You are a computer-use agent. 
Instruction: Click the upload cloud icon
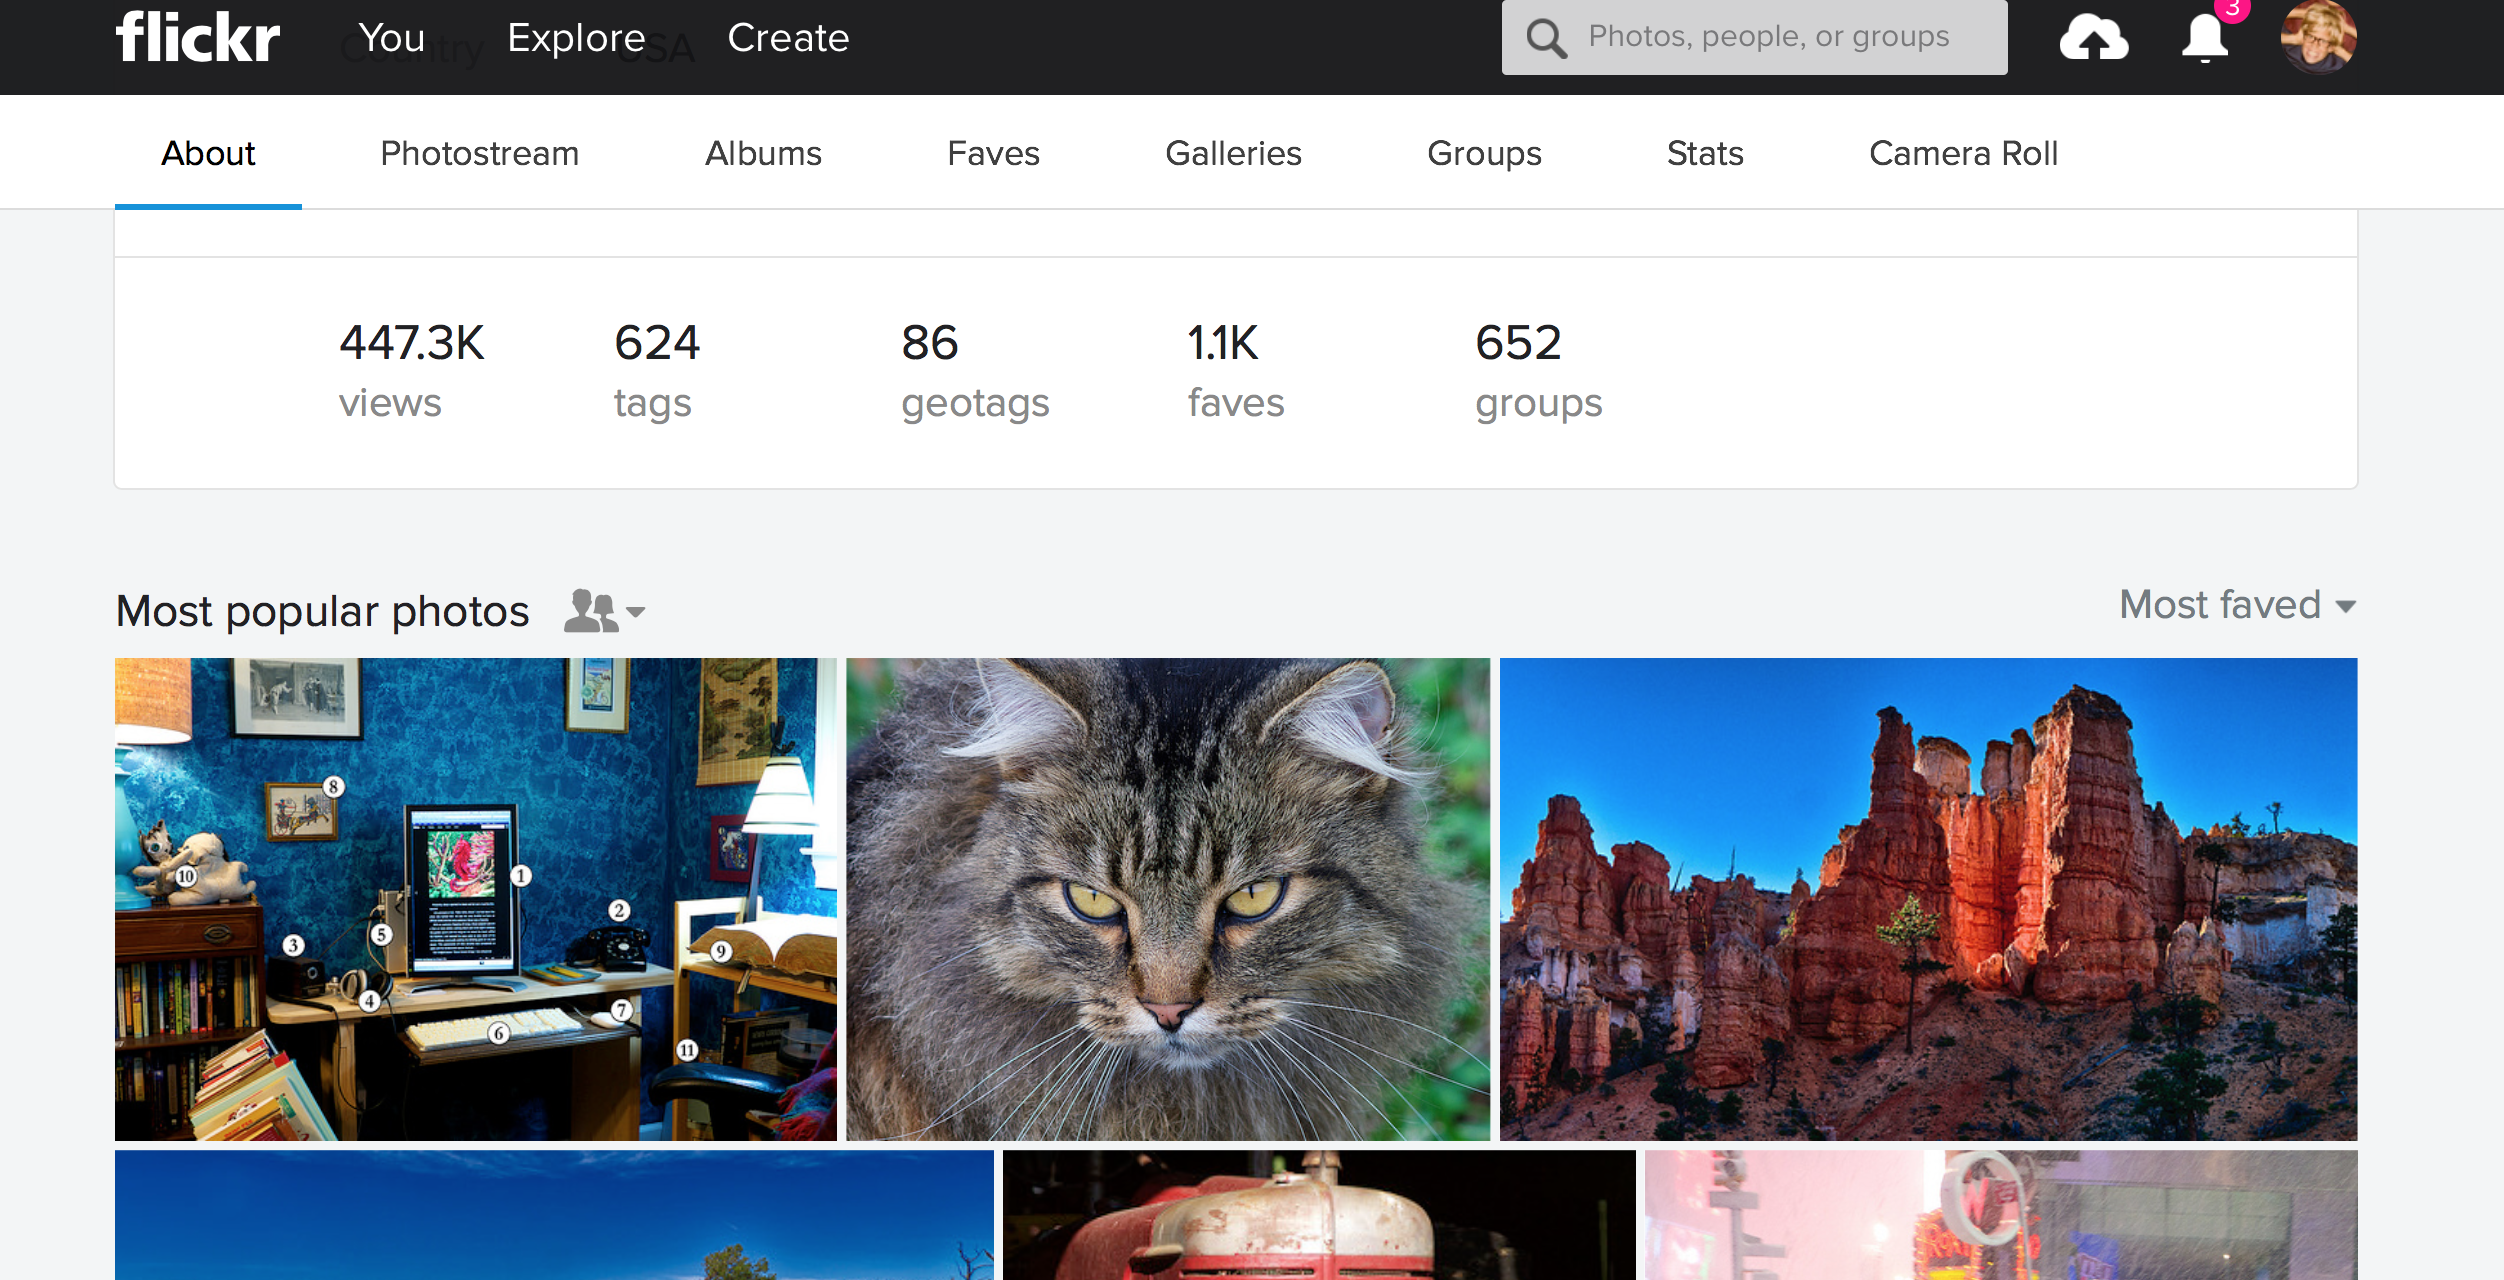click(2093, 38)
